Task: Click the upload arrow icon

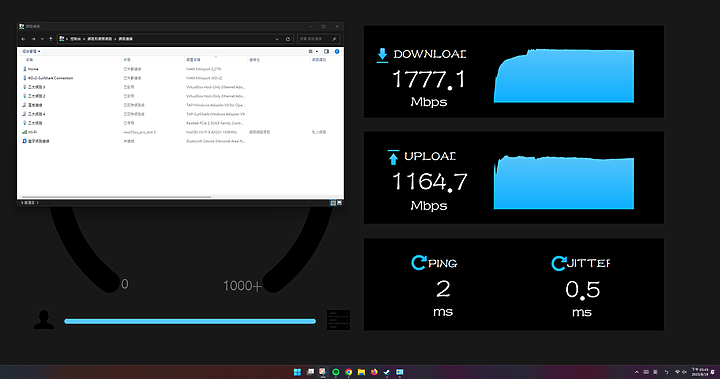Action: pos(393,157)
